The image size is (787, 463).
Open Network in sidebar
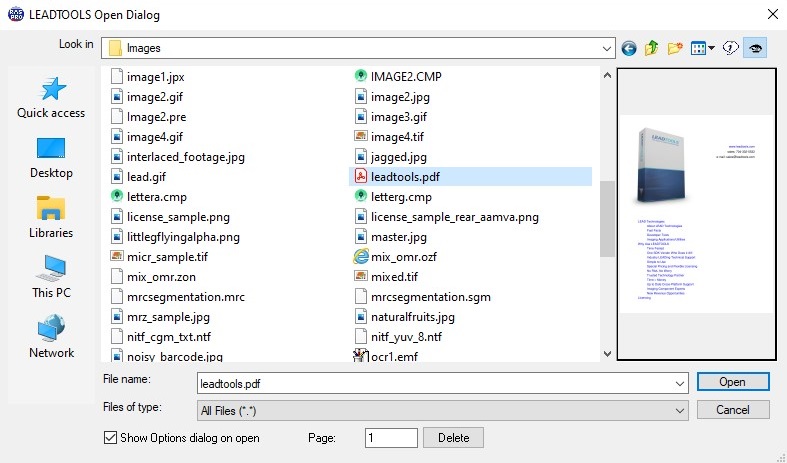[51, 337]
